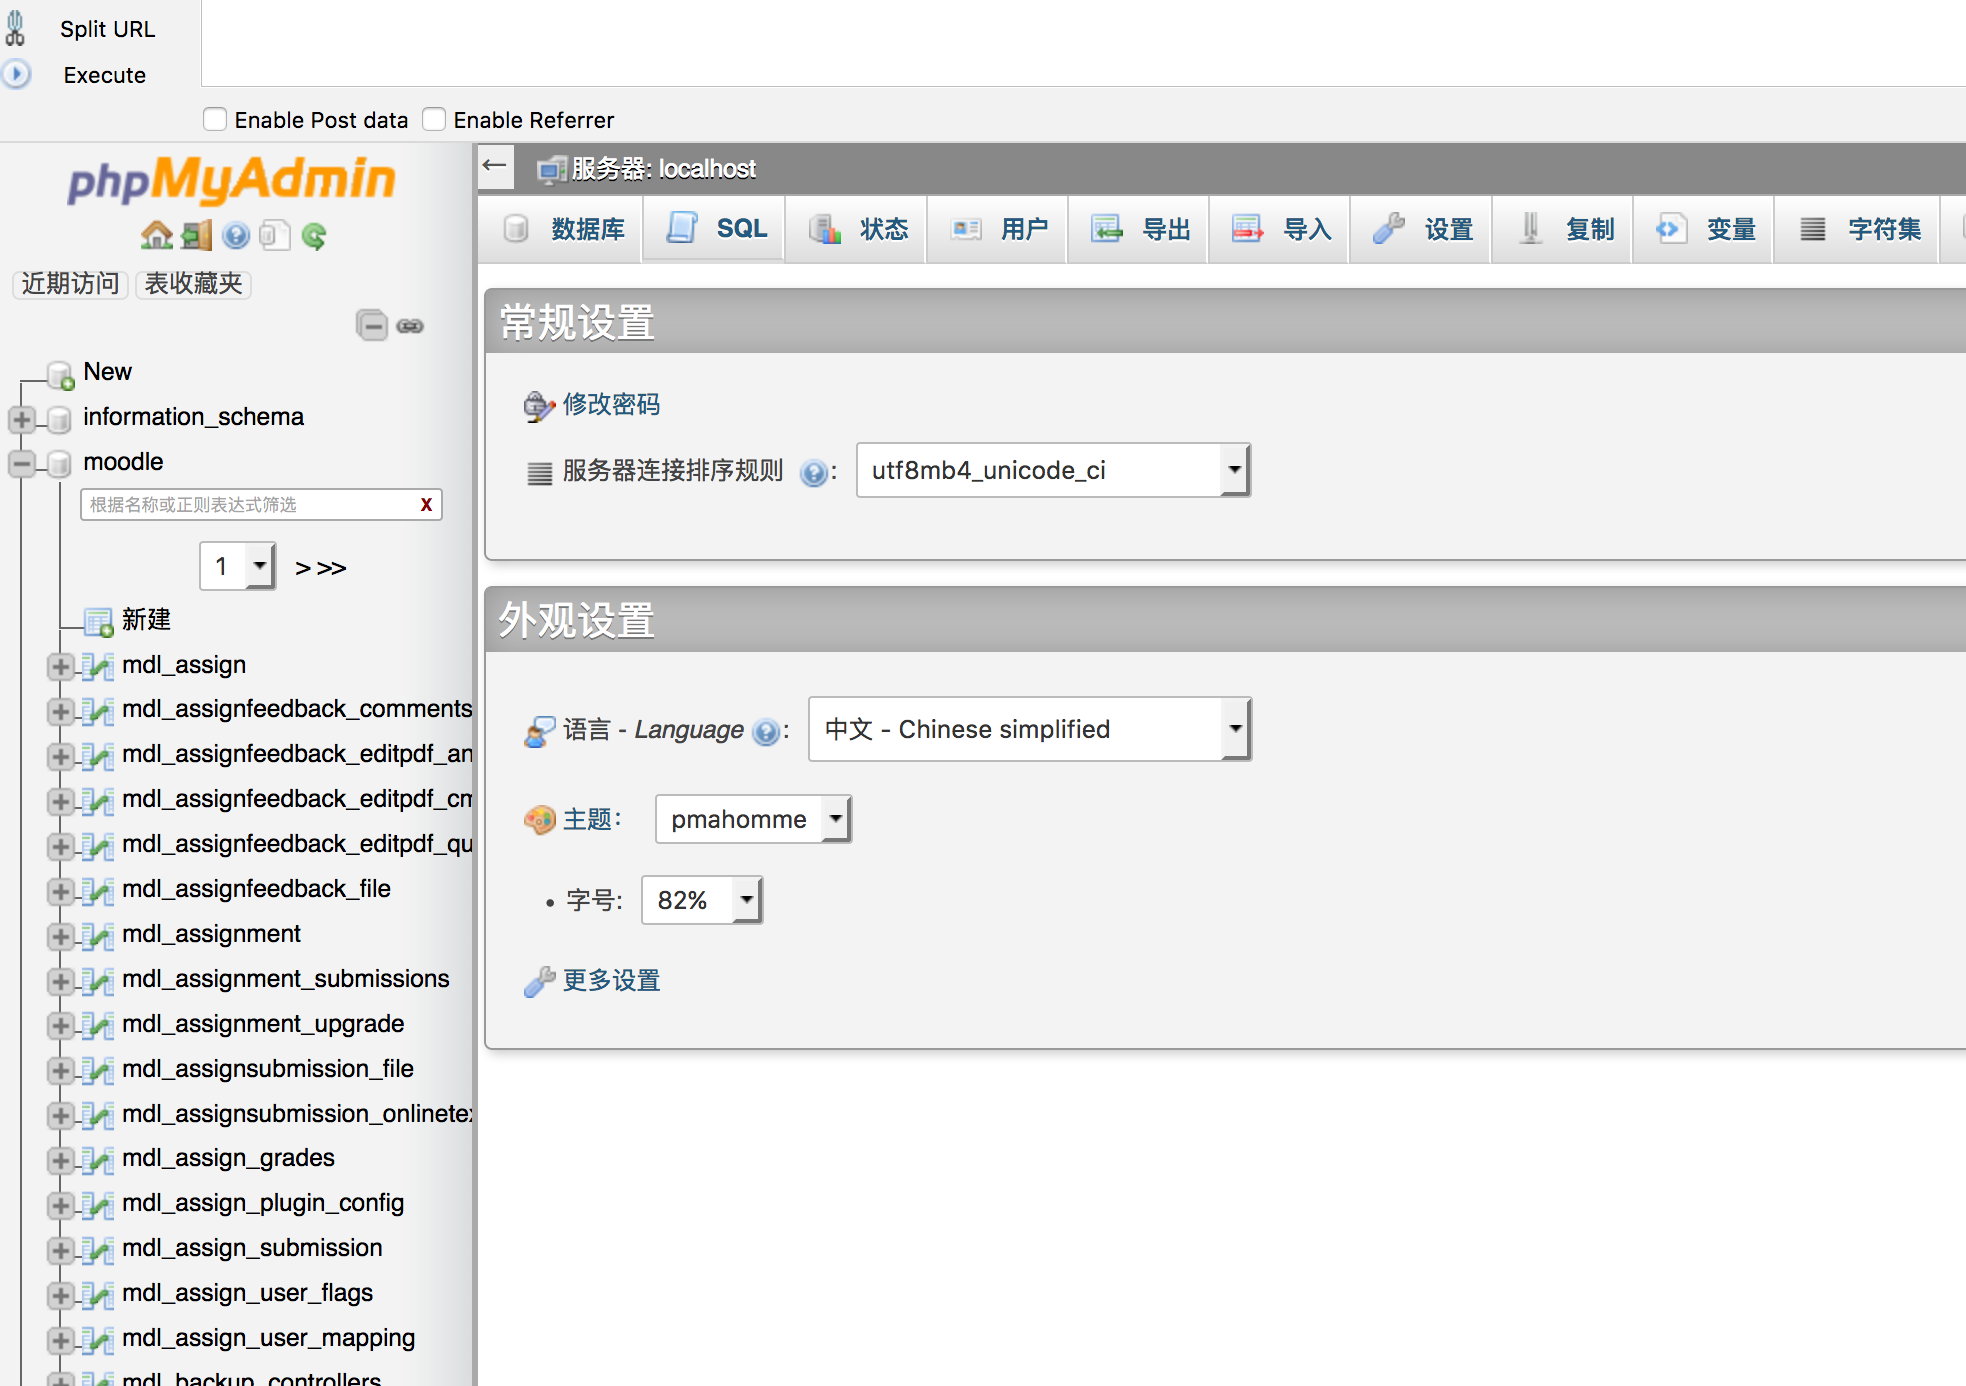Open the 状态 status tab
1966x1386 pixels.
pos(857,229)
